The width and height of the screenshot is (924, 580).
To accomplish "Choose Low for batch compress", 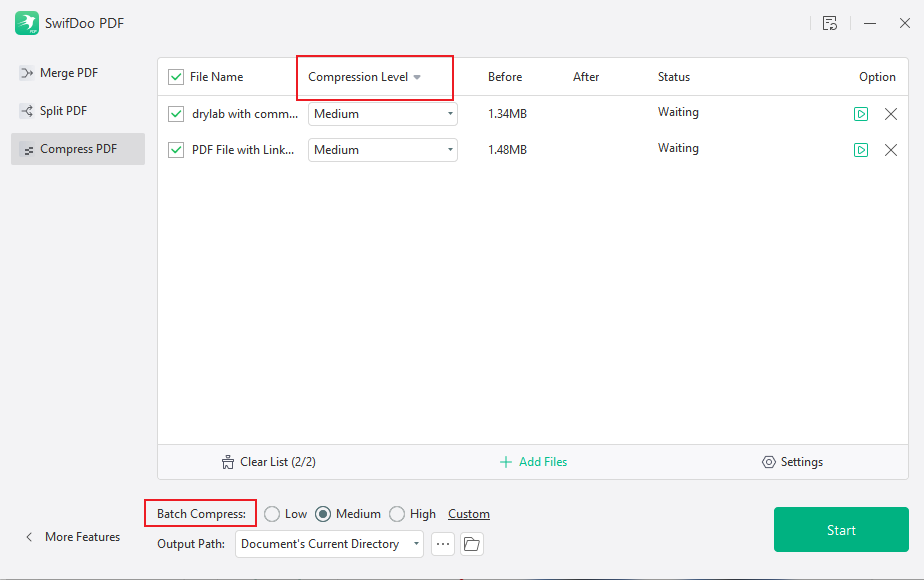I will [271, 513].
